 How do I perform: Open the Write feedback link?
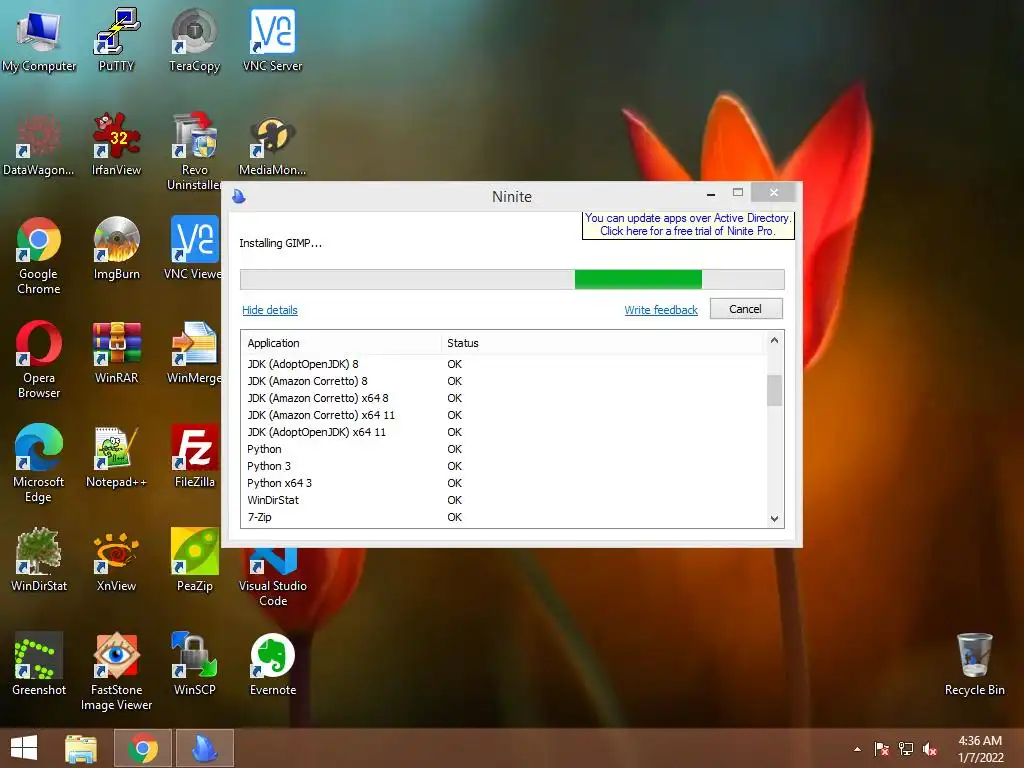[661, 310]
